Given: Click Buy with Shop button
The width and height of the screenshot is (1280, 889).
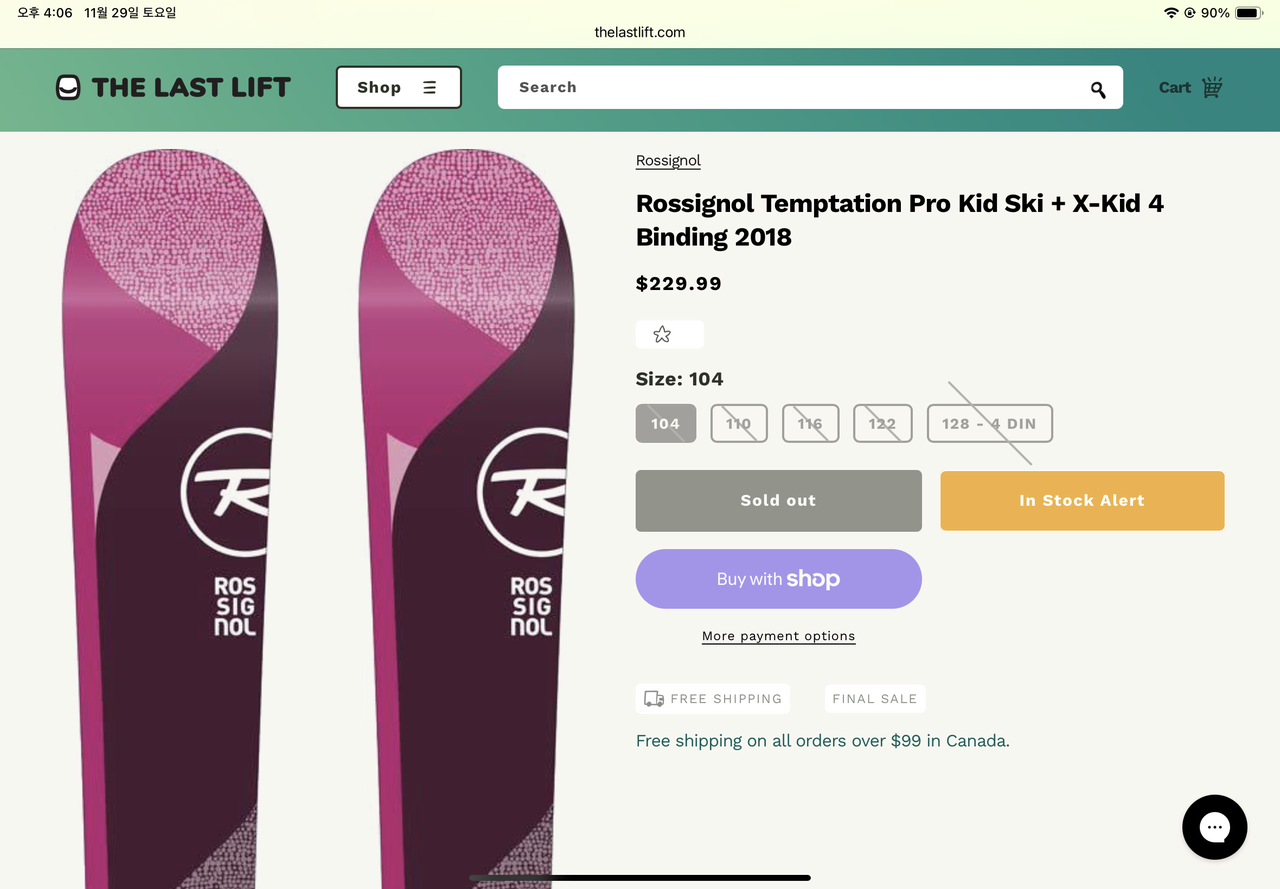Looking at the screenshot, I should coord(778,579).
